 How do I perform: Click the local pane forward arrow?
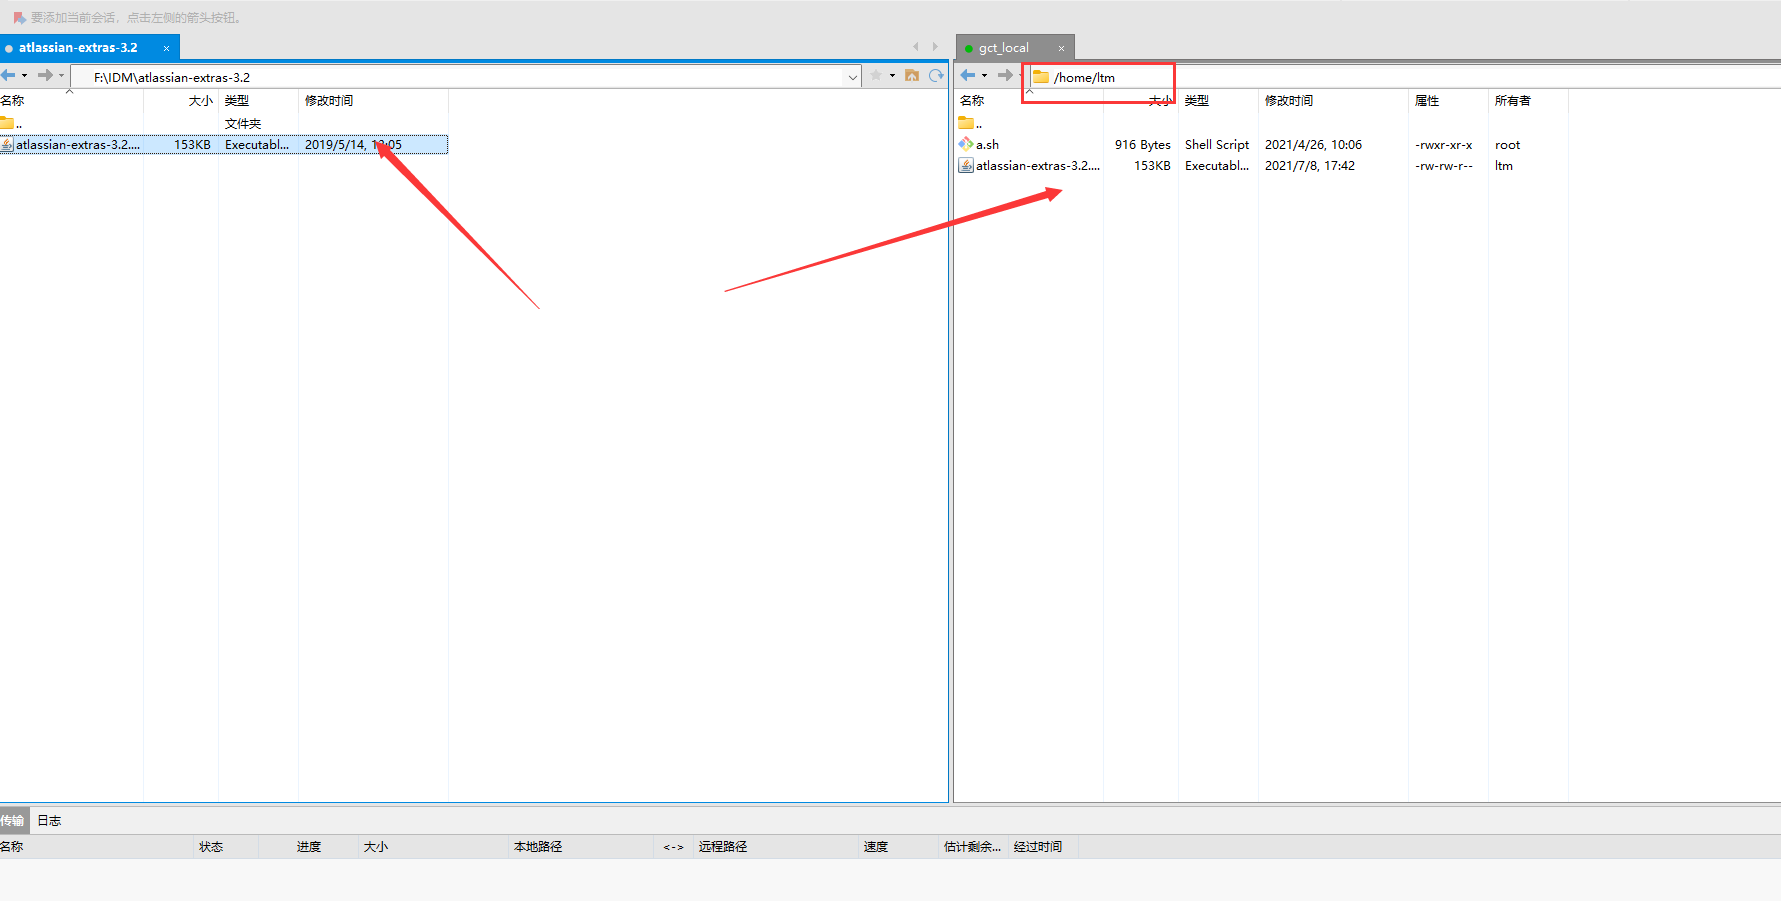(45, 76)
